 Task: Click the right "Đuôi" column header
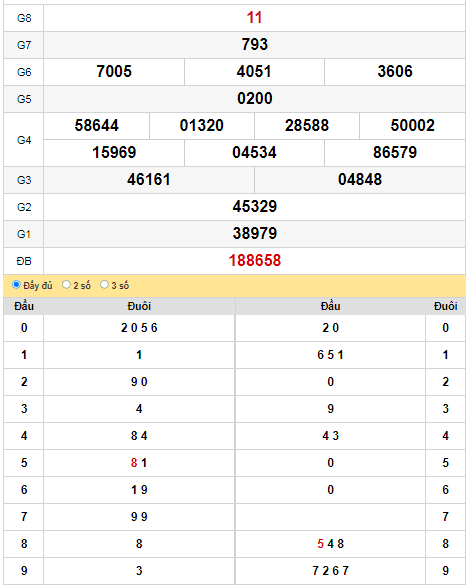pyautogui.click(x=446, y=306)
